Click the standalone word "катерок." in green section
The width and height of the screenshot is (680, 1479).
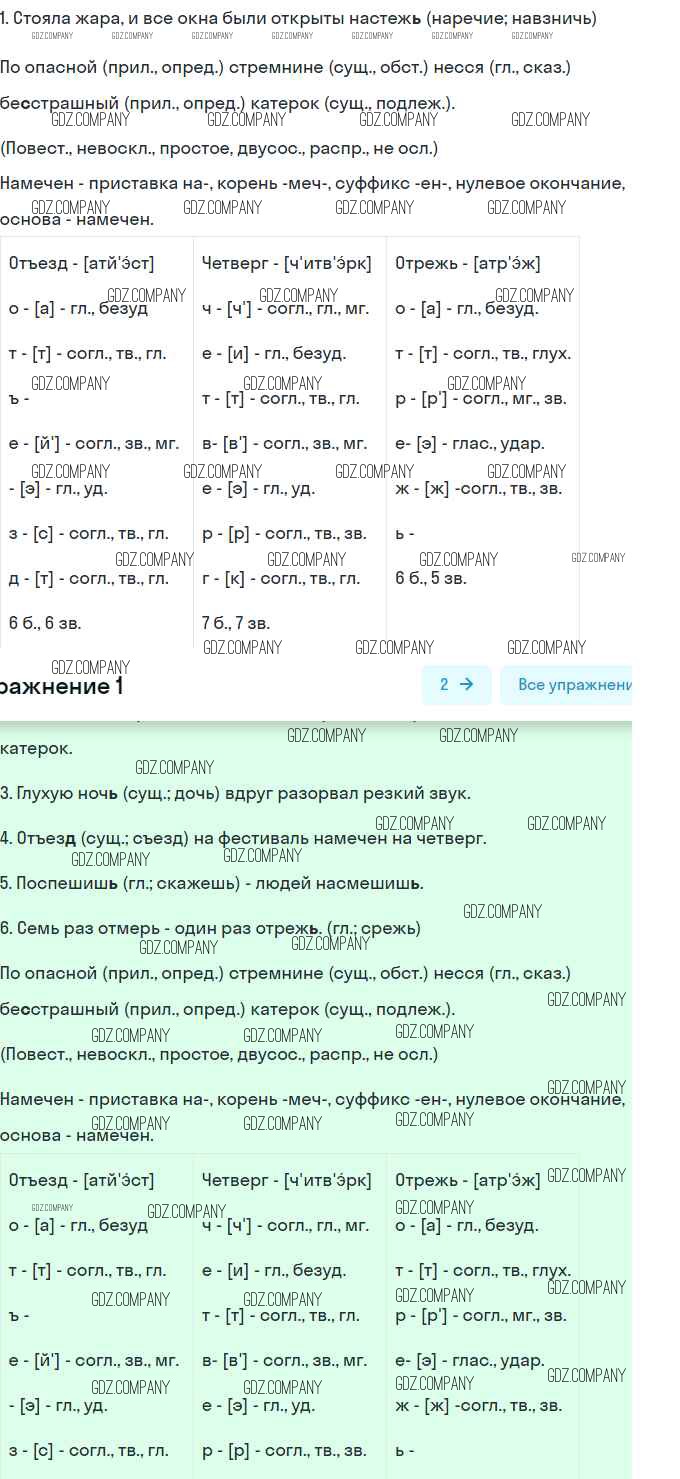[37, 748]
